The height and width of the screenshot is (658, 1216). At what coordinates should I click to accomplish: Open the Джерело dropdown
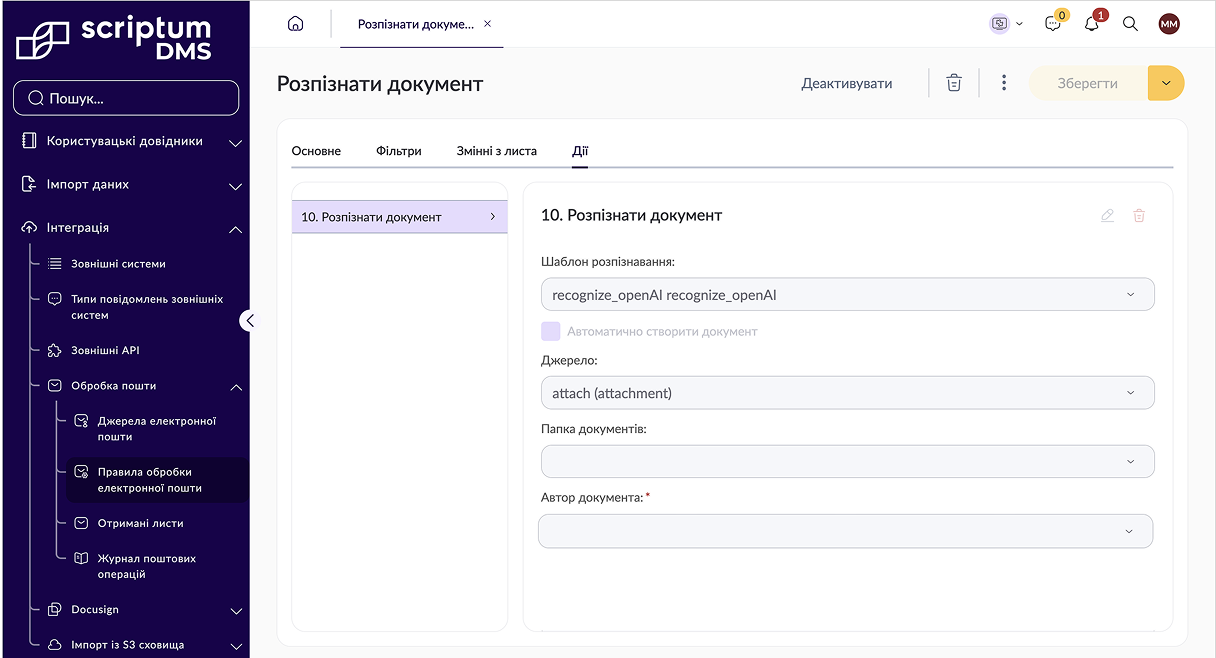pyautogui.click(x=847, y=393)
